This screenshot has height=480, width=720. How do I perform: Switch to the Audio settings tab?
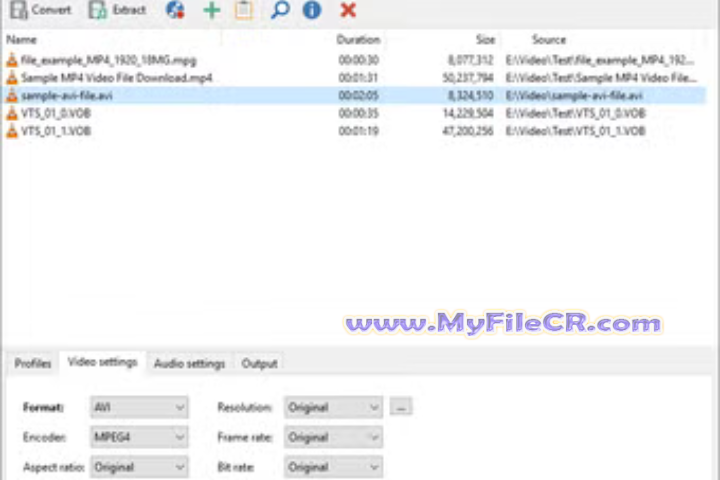(x=190, y=363)
